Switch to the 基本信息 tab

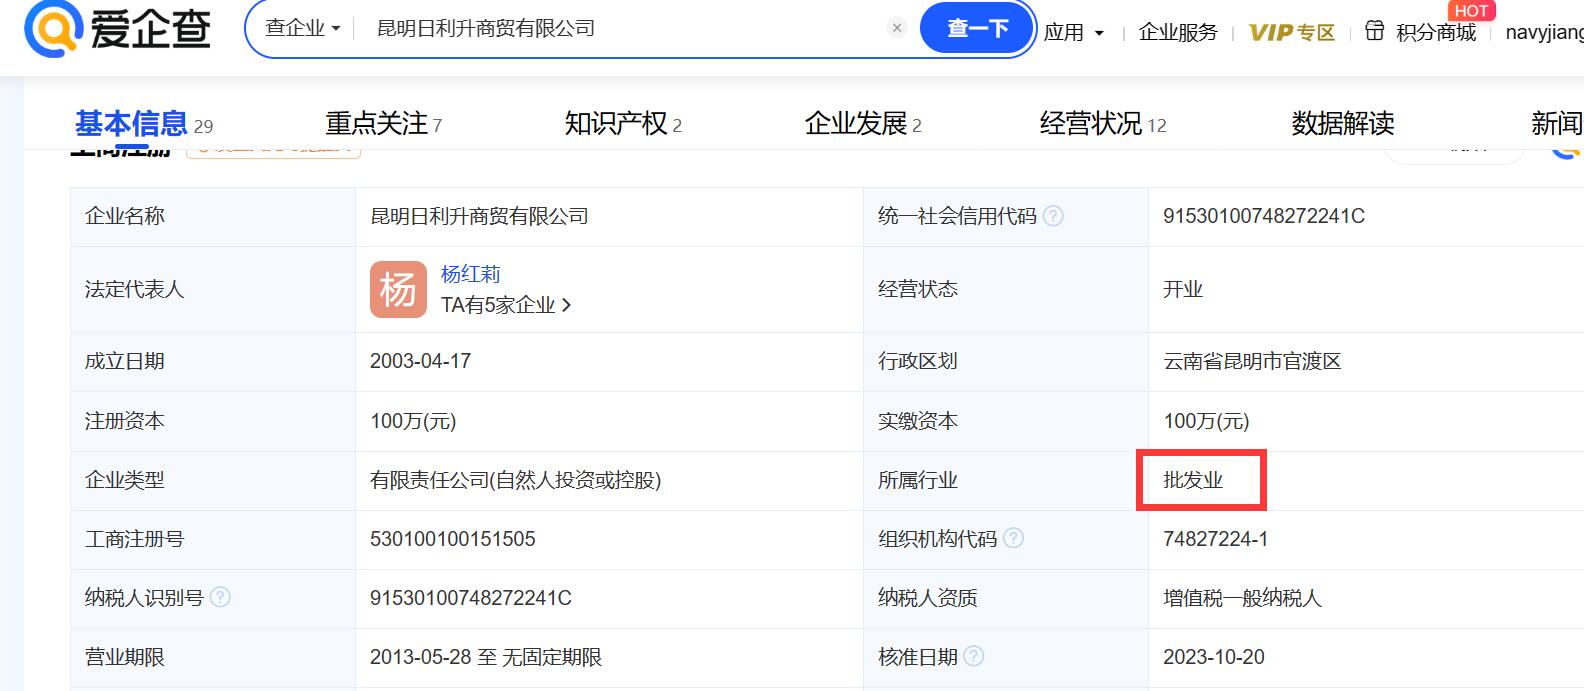pyautogui.click(x=143, y=124)
